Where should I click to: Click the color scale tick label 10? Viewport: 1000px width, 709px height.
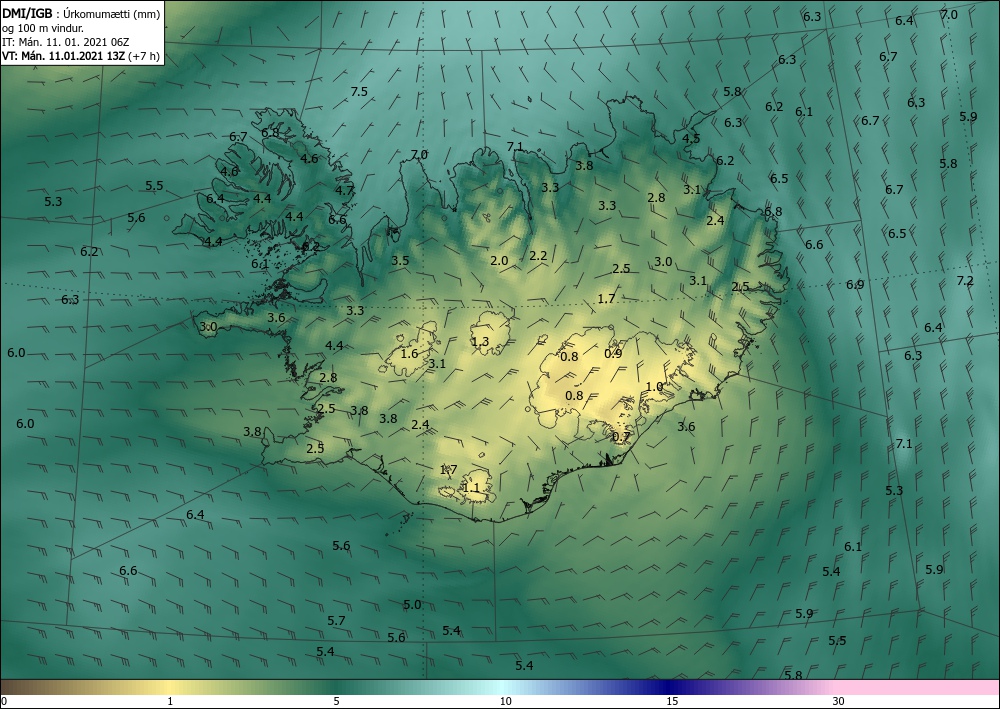[505, 702]
